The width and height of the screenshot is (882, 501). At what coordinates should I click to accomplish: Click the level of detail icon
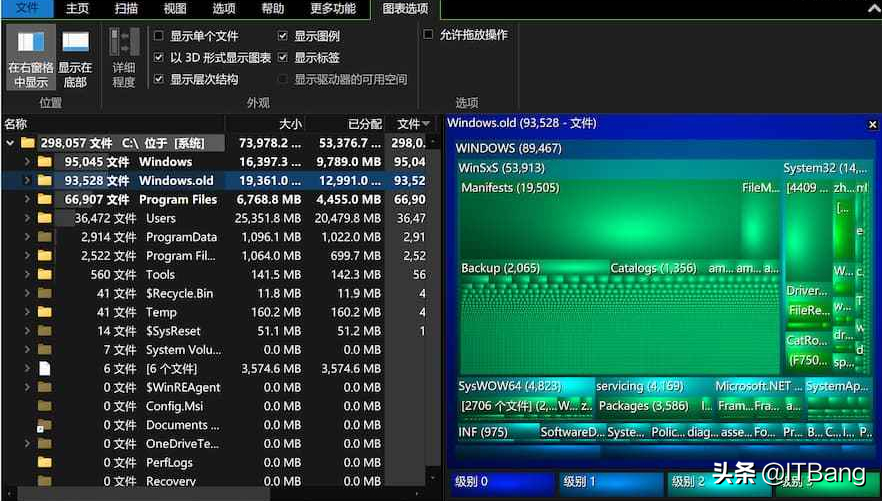click(124, 43)
